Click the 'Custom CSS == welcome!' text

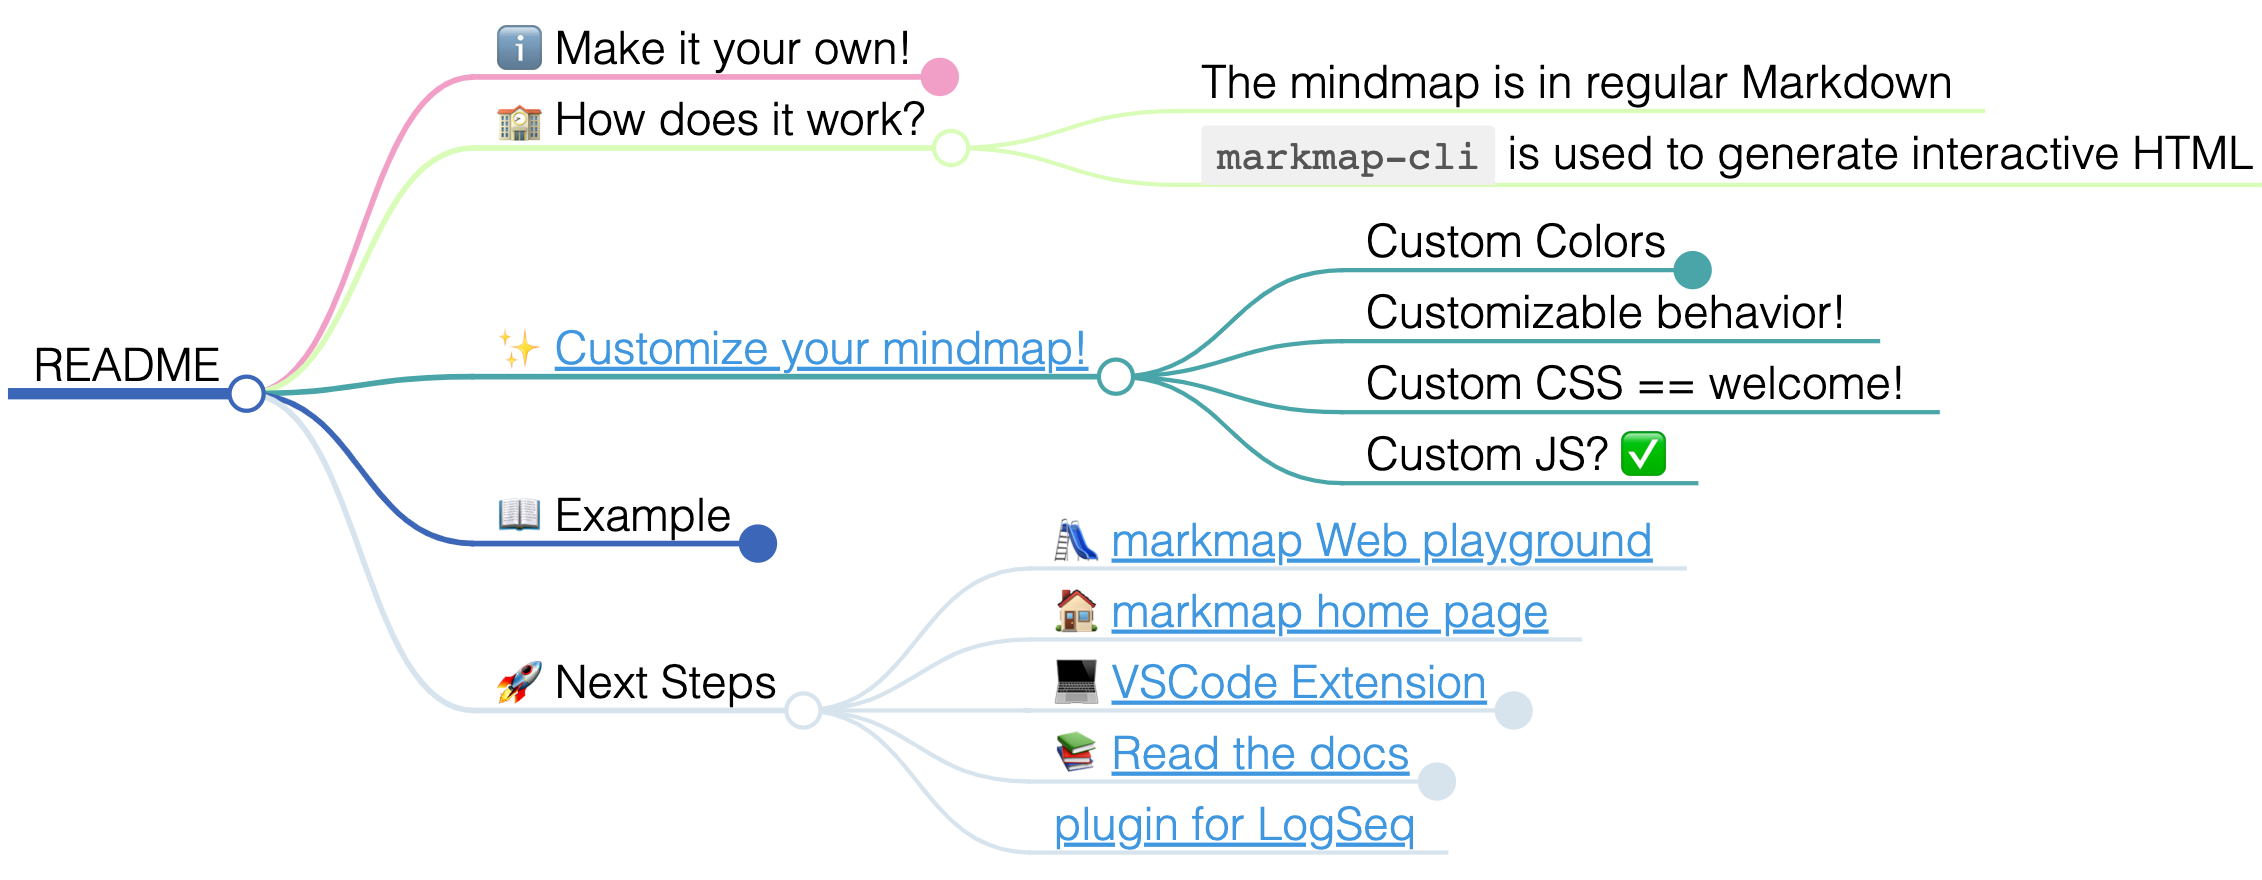[1634, 384]
